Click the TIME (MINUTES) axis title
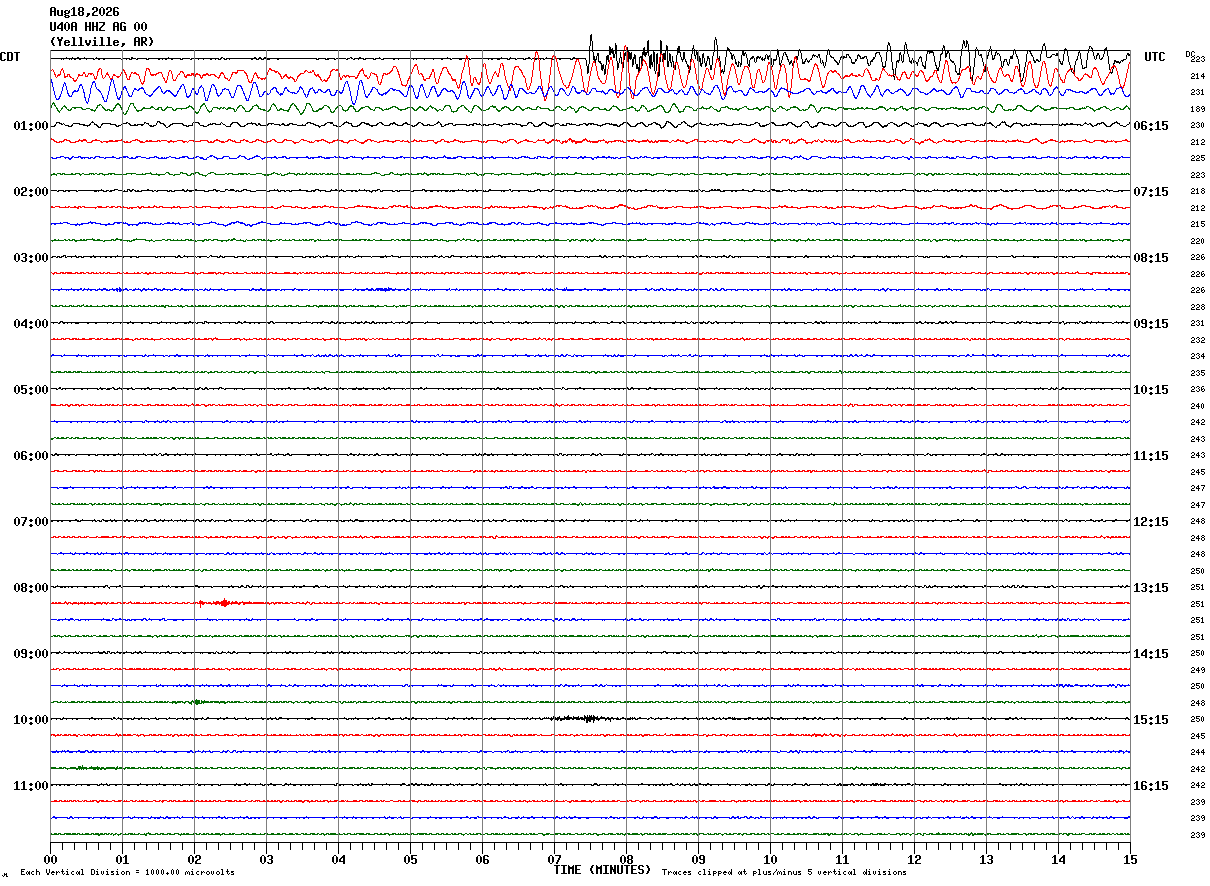Viewport: 1210px width, 886px height. click(602, 870)
